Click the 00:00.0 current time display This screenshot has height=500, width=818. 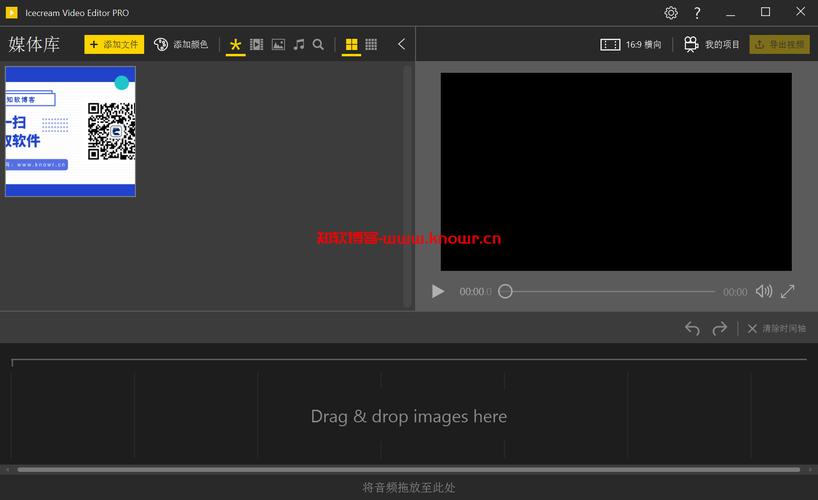point(475,292)
